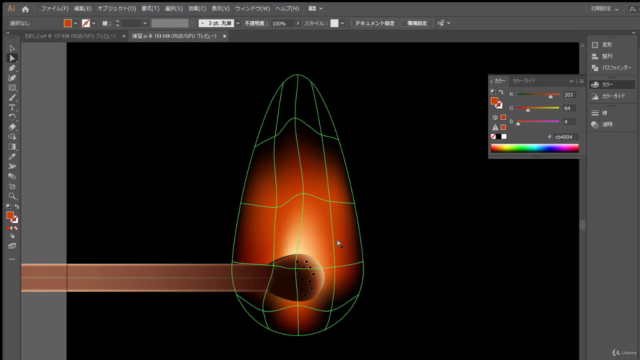Select the Direct Selection tool
Image resolution: width=640 pixels, height=360 pixels.
pyautogui.click(x=12, y=58)
